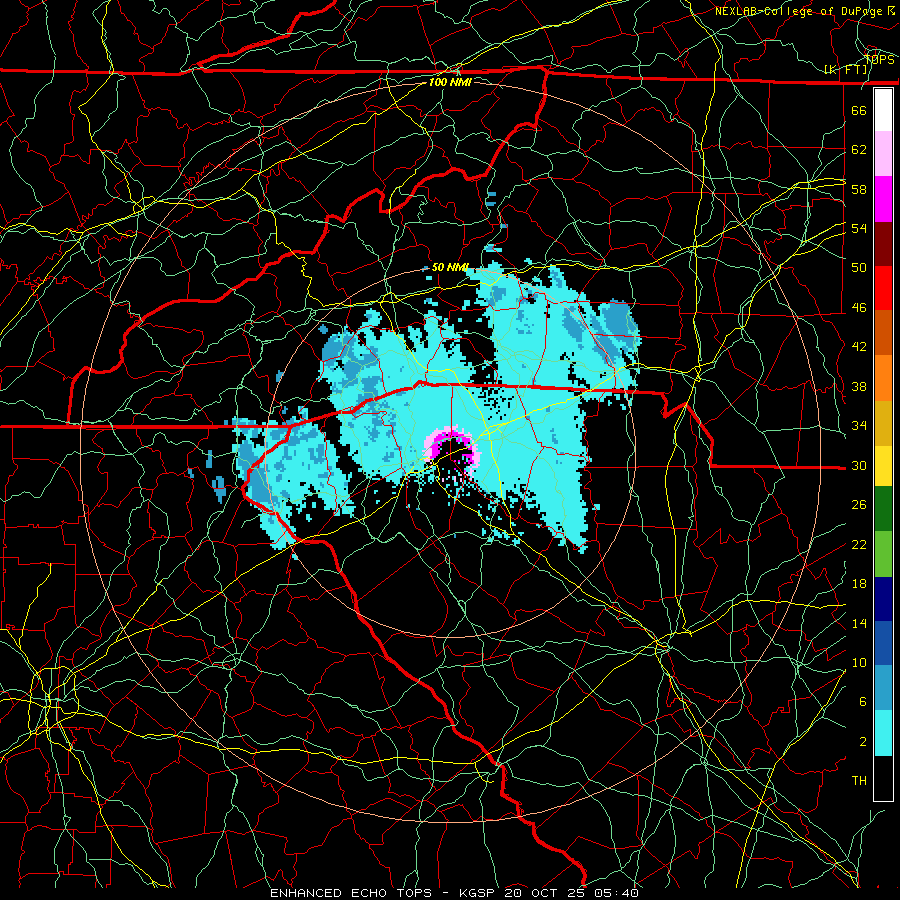Click the '50 NMI' range ring label
This screenshot has width=900, height=900.
pos(450,267)
